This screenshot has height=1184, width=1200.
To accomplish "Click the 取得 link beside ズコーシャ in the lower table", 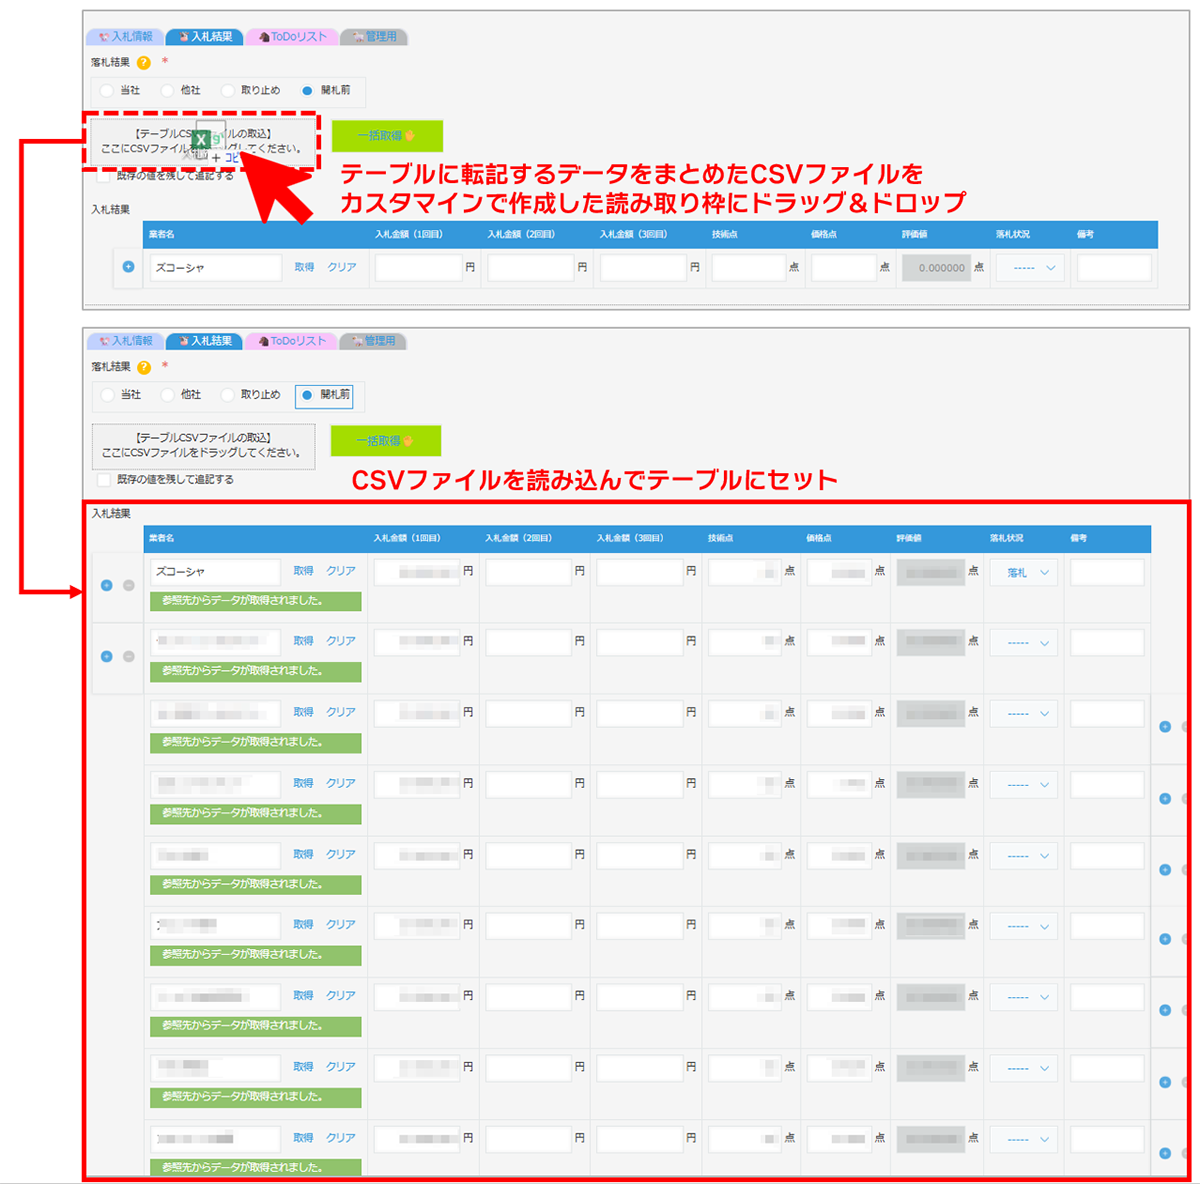I will point(303,571).
